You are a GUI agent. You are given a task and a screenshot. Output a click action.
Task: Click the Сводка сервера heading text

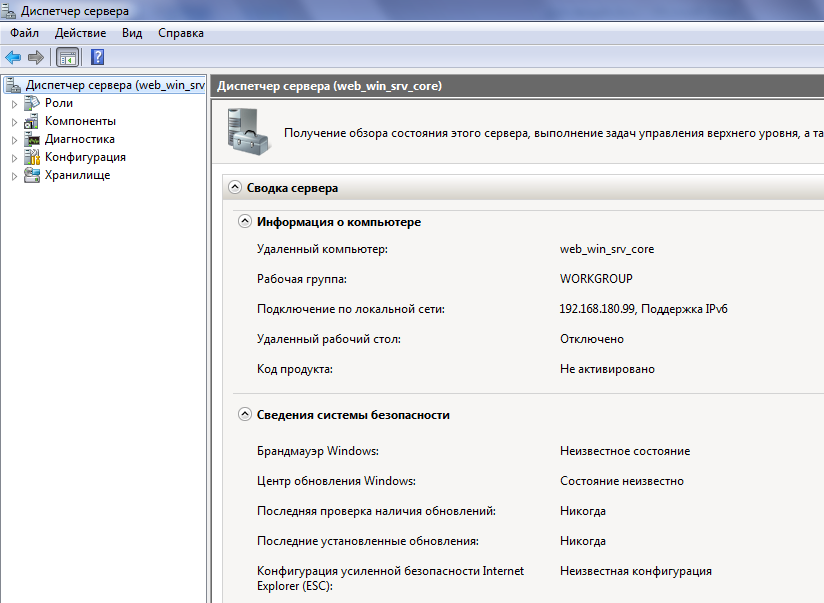point(292,188)
